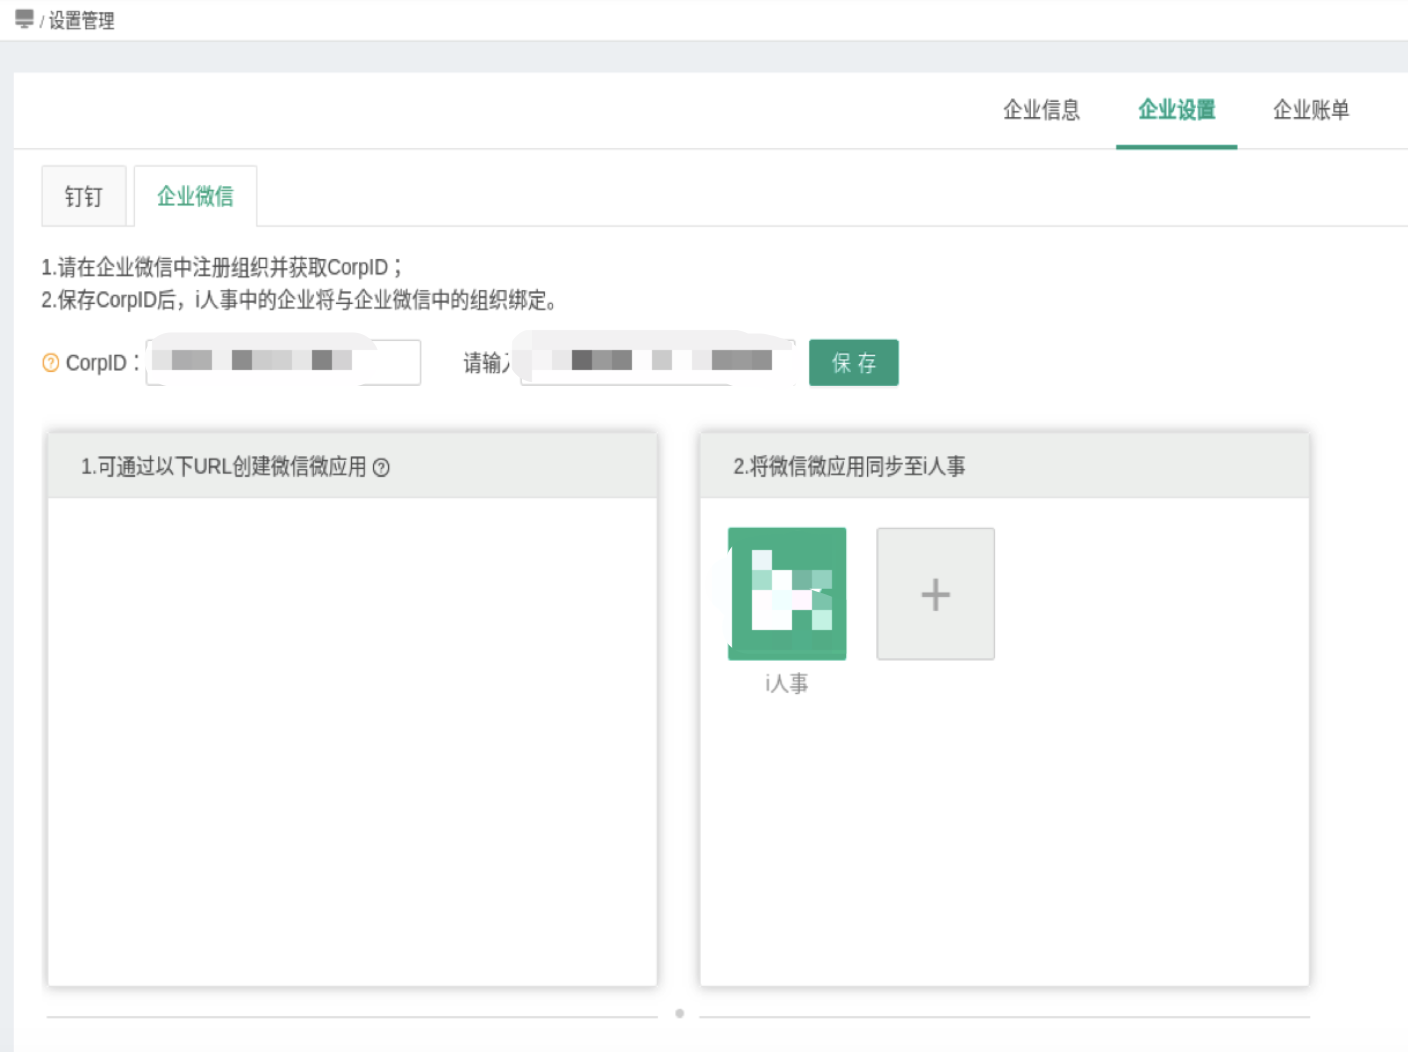
Task: Click the heading 2.将微信微应用同步至i人事
Action: click(x=849, y=466)
